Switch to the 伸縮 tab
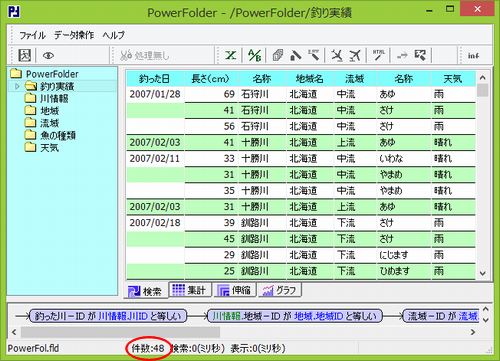 coord(235,290)
